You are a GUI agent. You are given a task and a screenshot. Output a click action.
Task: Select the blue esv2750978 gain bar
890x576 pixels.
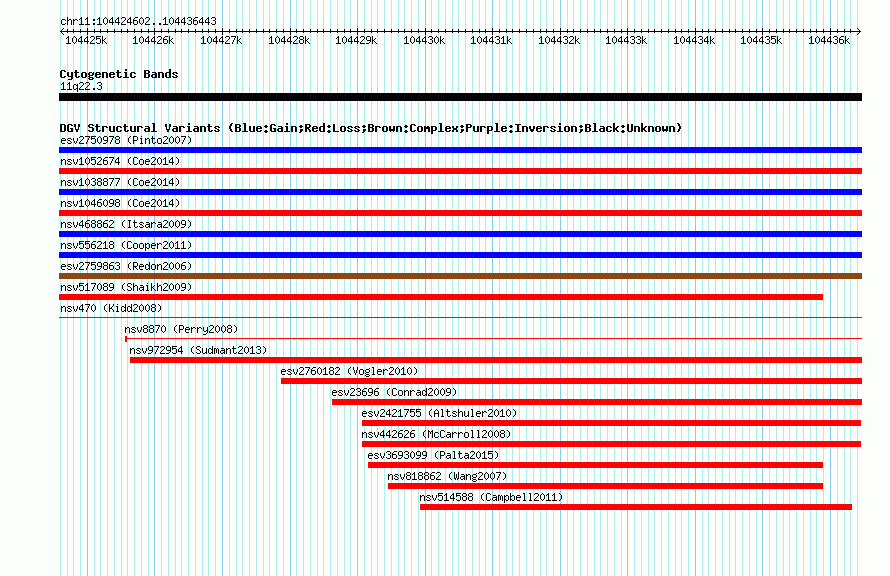pyautogui.click(x=460, y=150)
